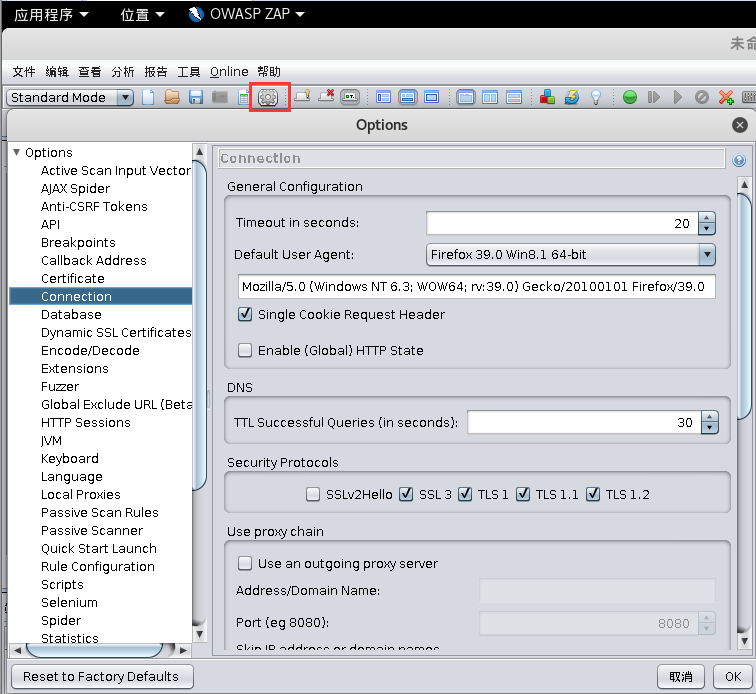This screenshot has height=694, width=756.
Task: Increase TTL Successful Queries value
Action: (x=710, y=417)
